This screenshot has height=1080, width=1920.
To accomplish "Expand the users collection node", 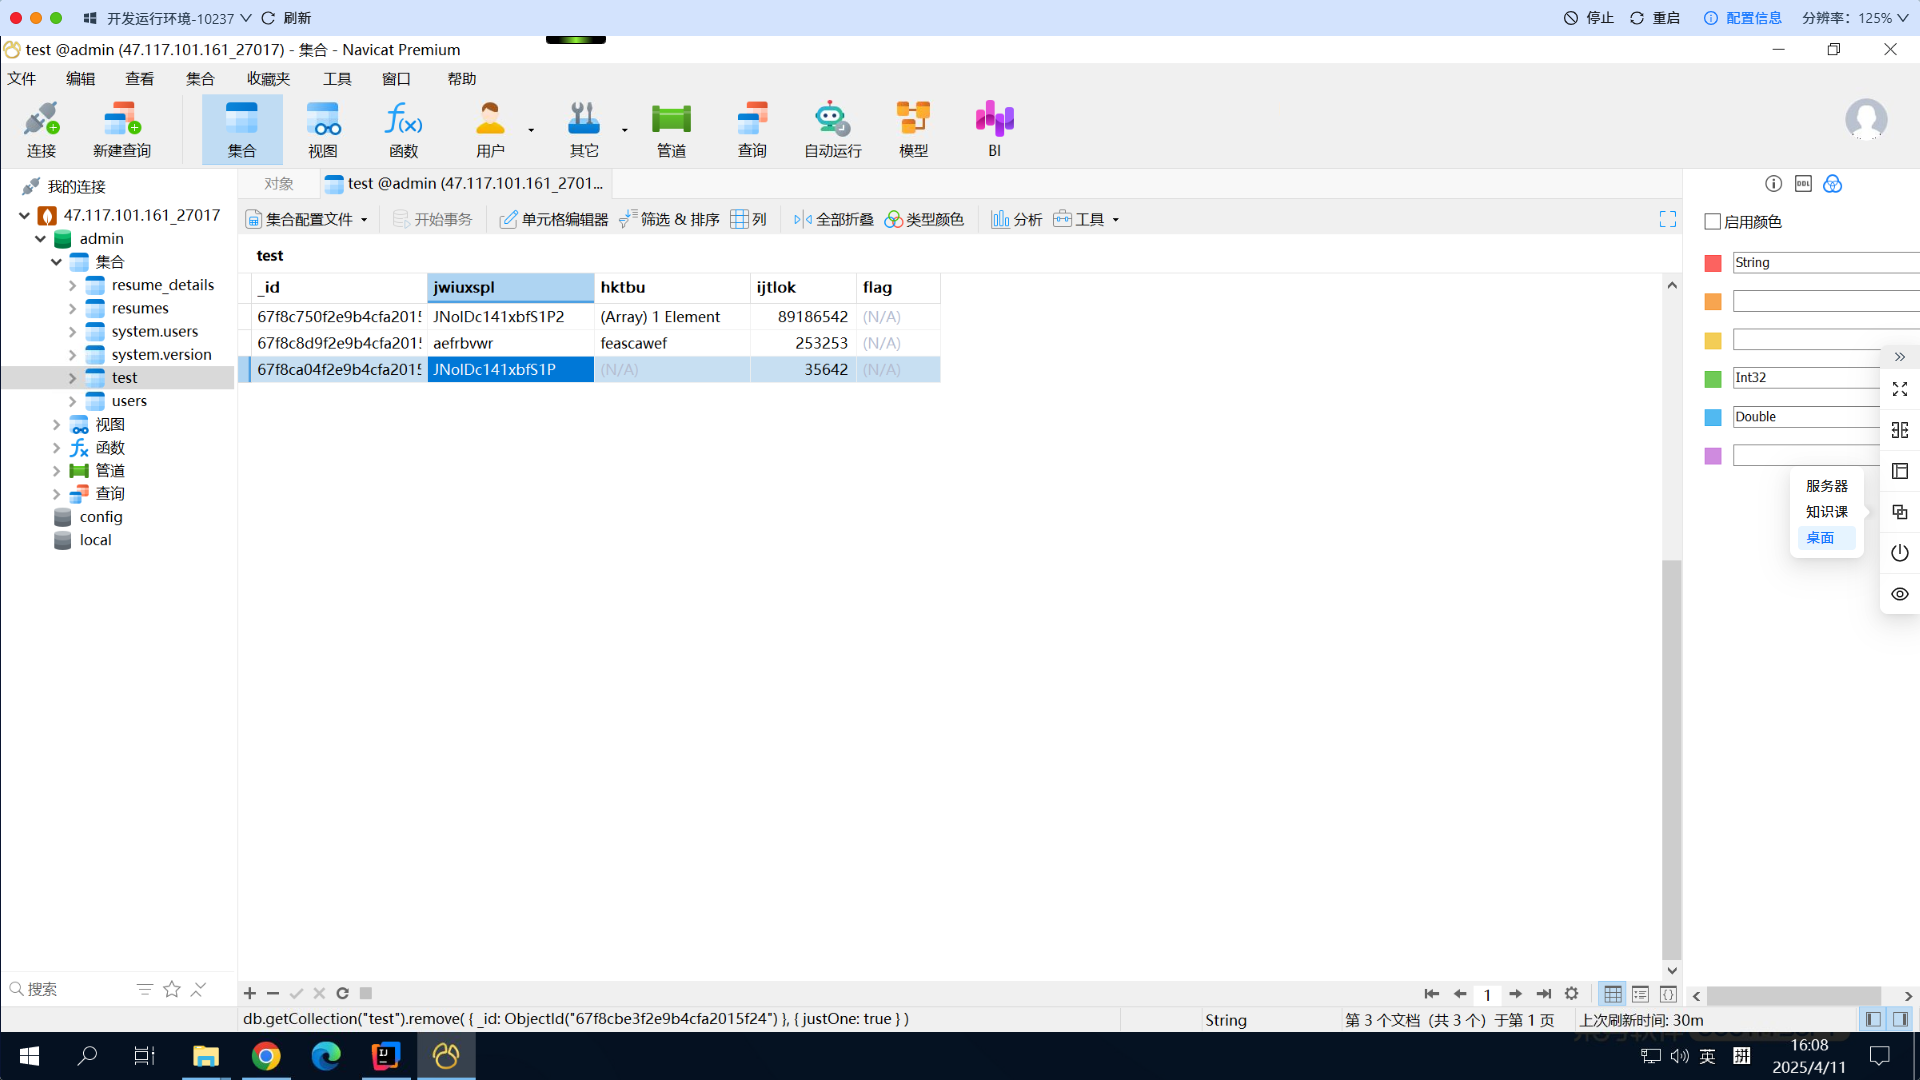I will point(72,401).
